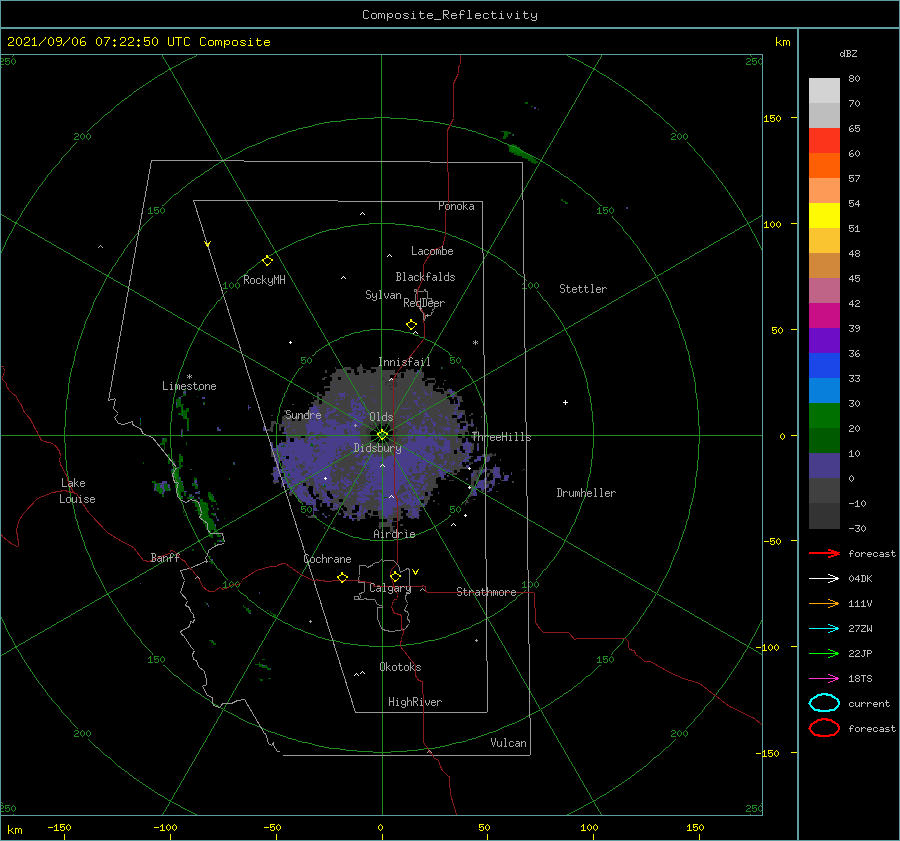Viewport: 900px width, 841px height.
Task: Click the Composite_Reflectivity title
Action: click(x=450, y=15)
